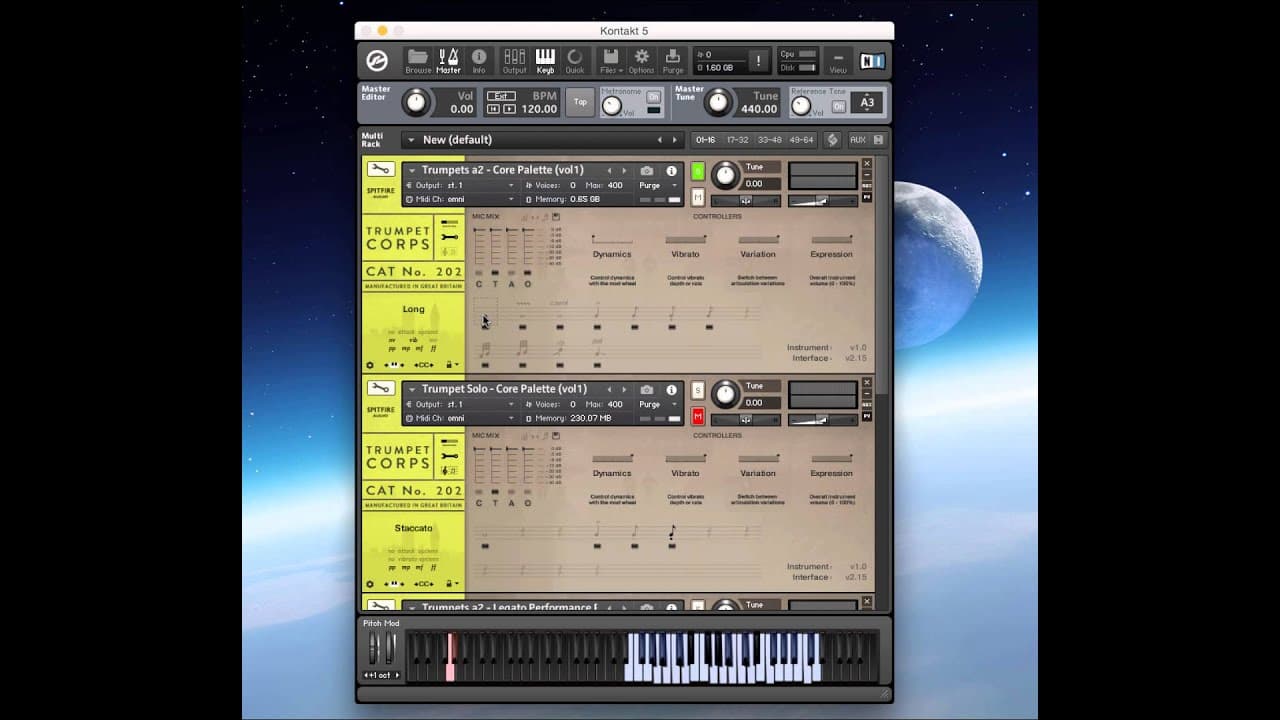Open the Browse folder panel
1280x720 pixels.
(x=418, y=61)
